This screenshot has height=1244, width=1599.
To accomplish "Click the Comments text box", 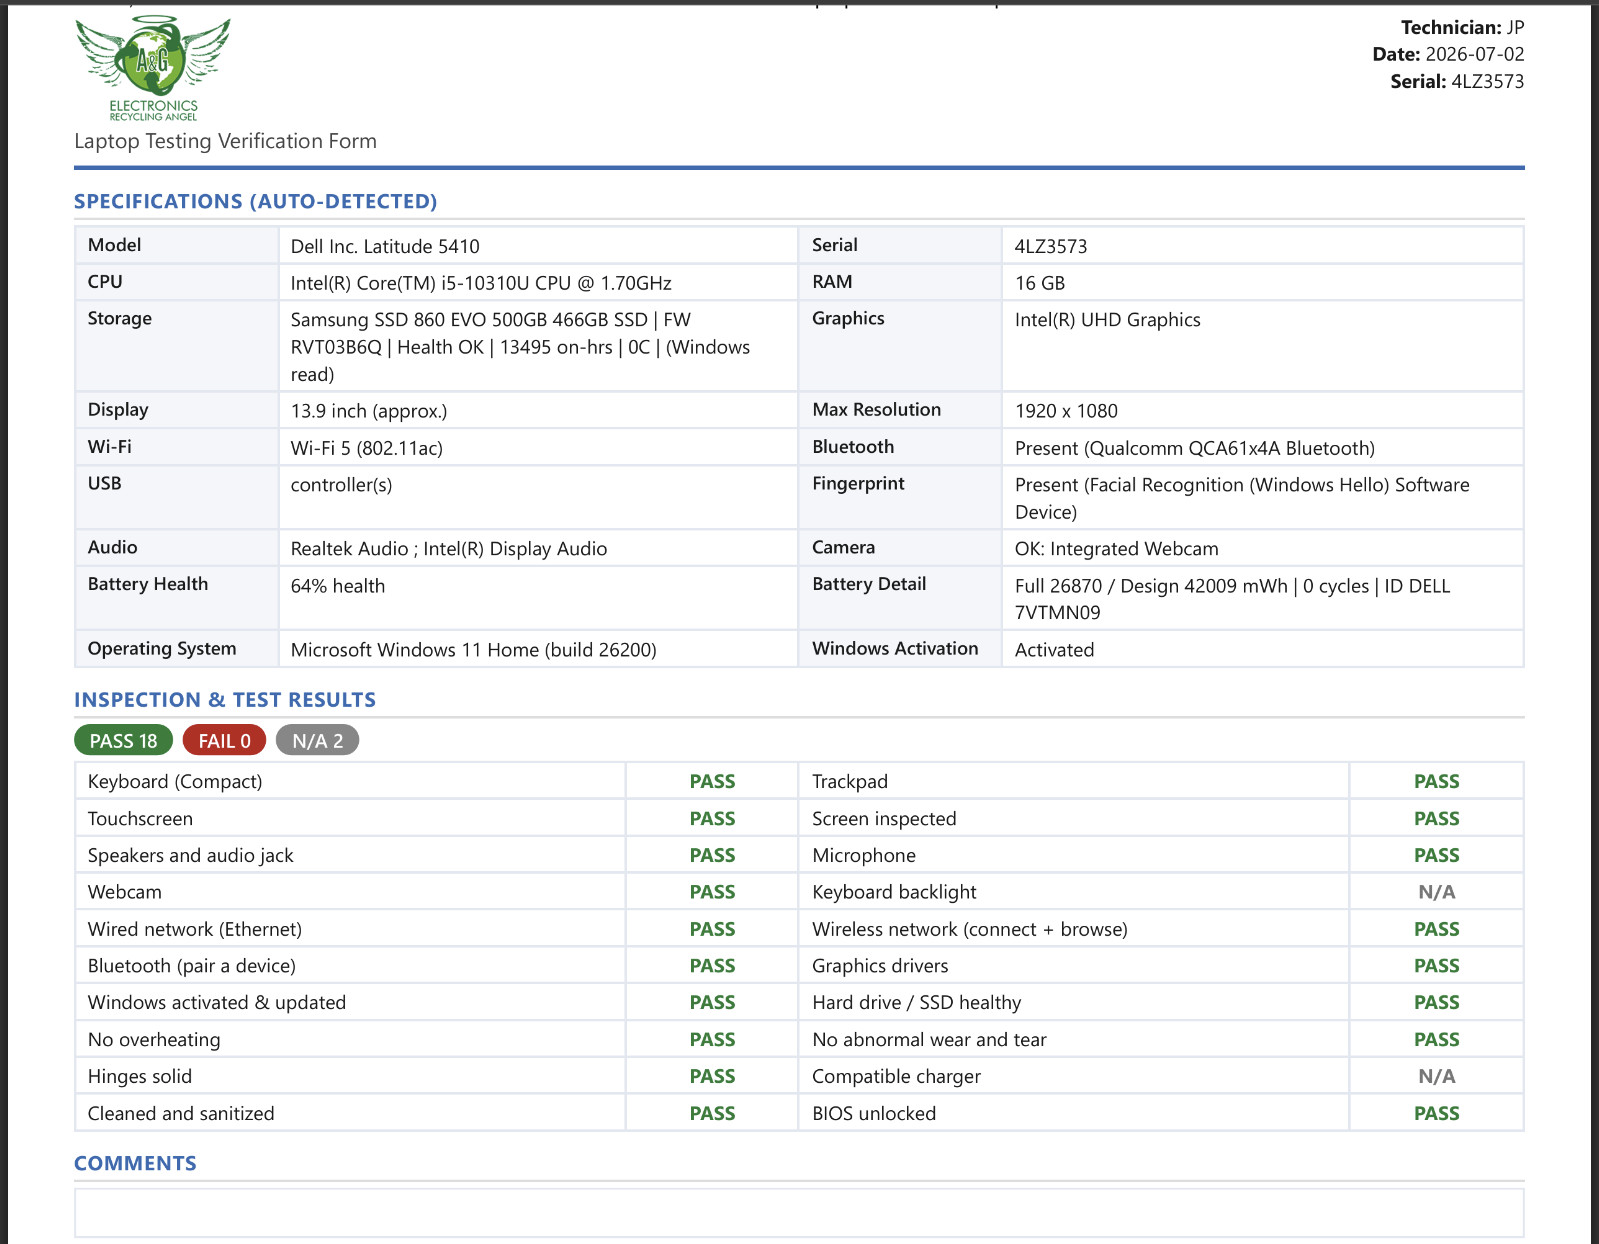I will pos(799,1212).
